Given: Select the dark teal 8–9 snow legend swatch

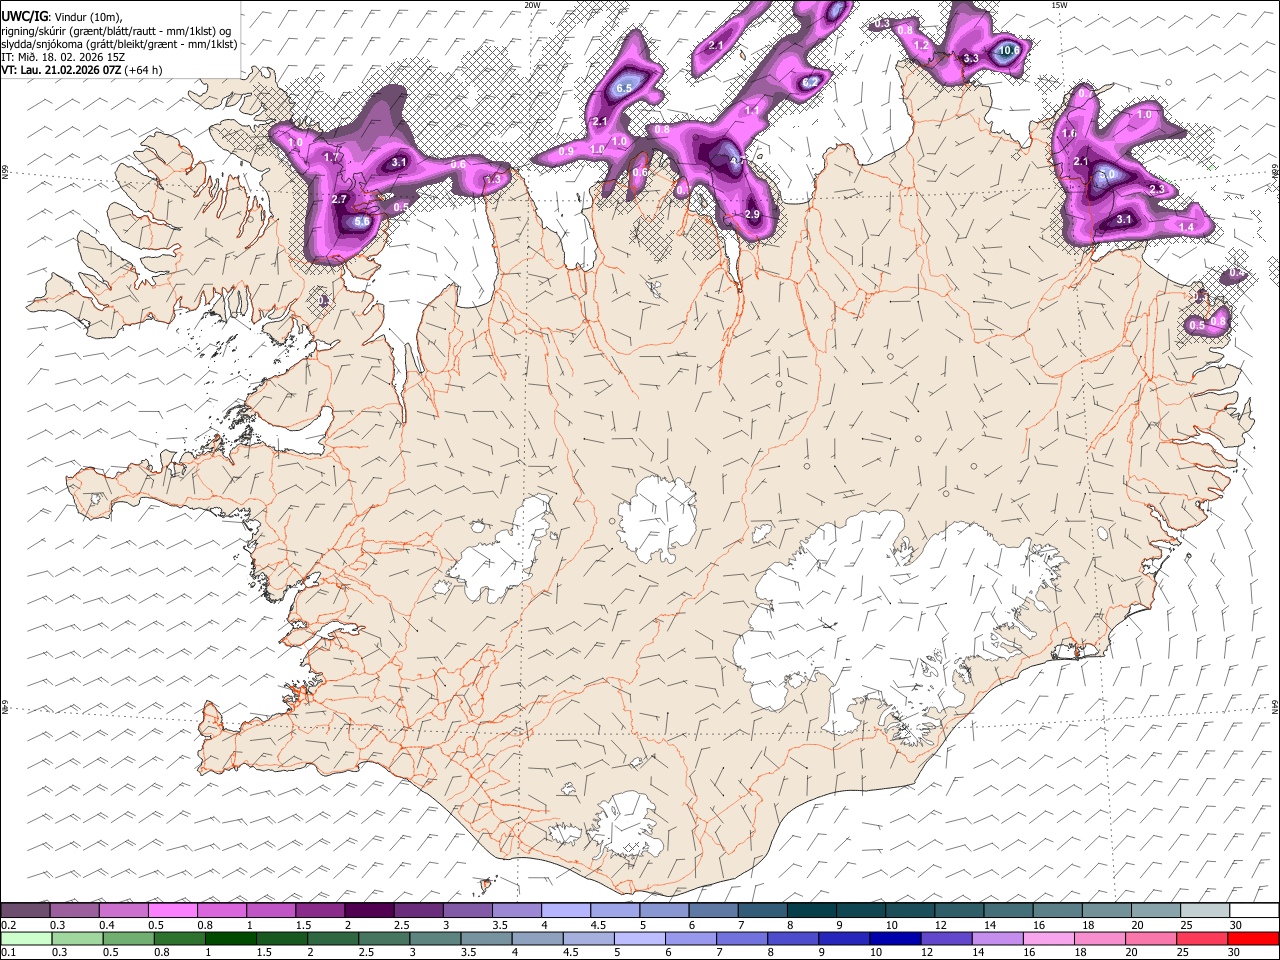Looking at the screenshot, I should tap(811, 911).
